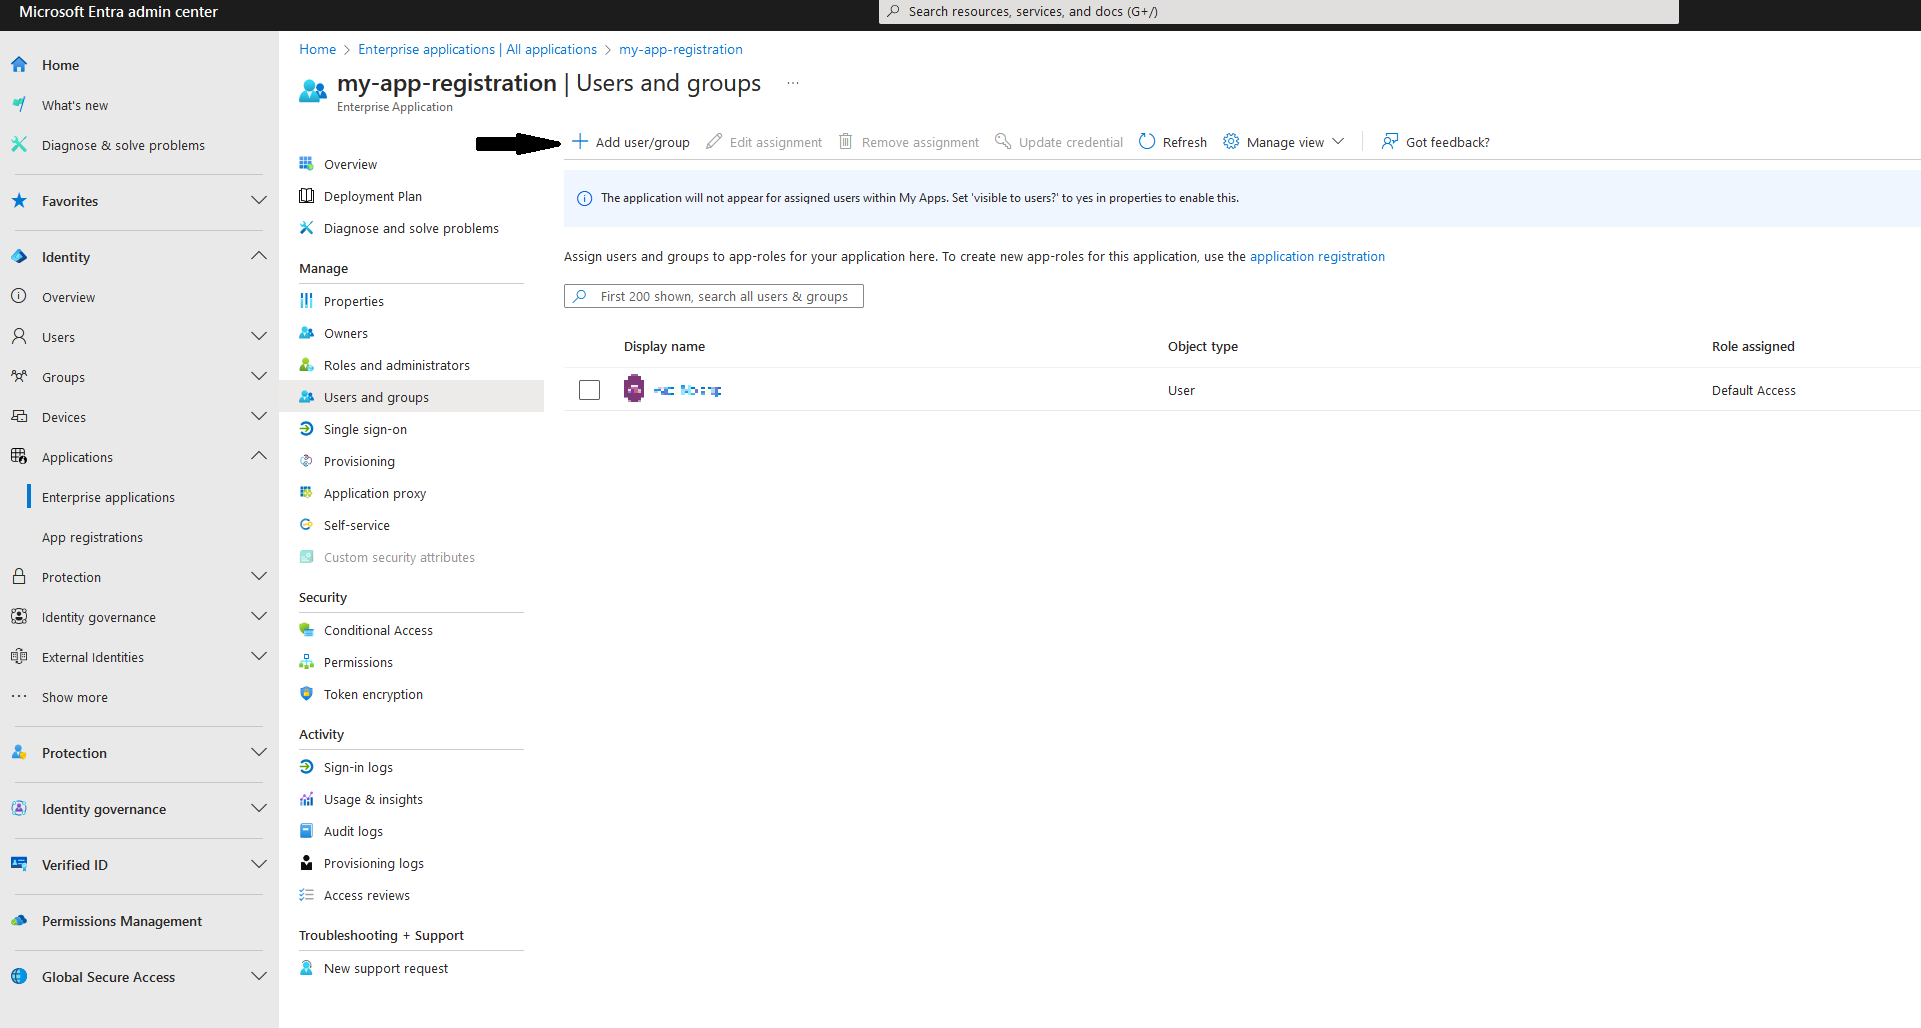Click Enterprise applications | All applications breadcrumb
Image resolution: width=1921 pixels, height=1028 pixels.
point(478,49)
